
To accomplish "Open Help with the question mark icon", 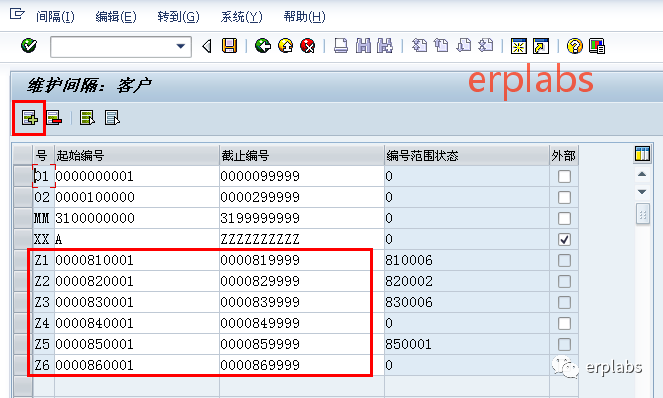I will coord(575,46).
